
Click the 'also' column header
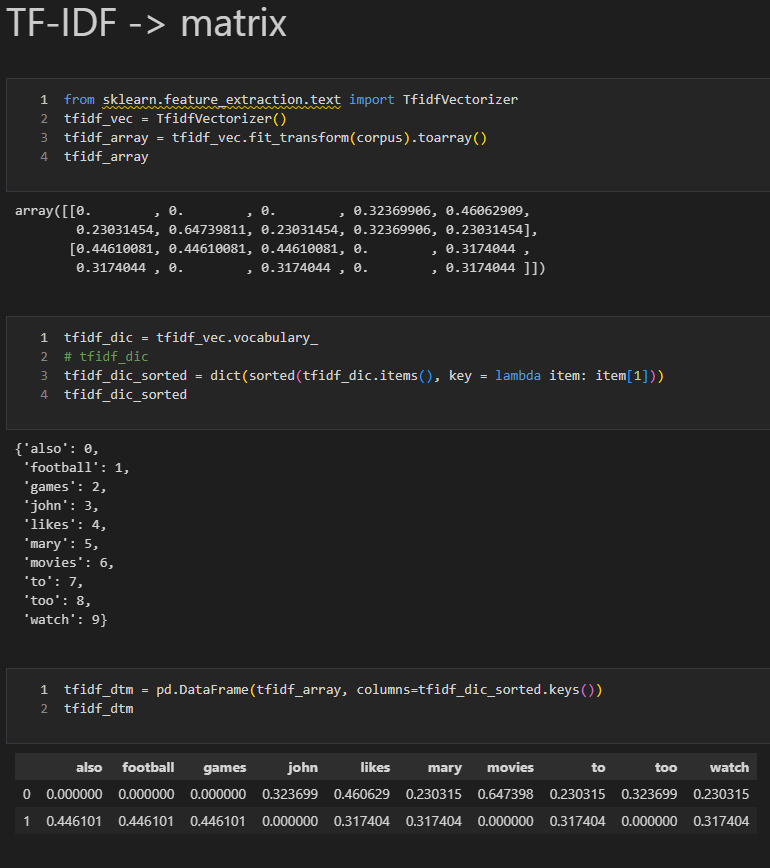pyautogui.click(x=89, y=767)
